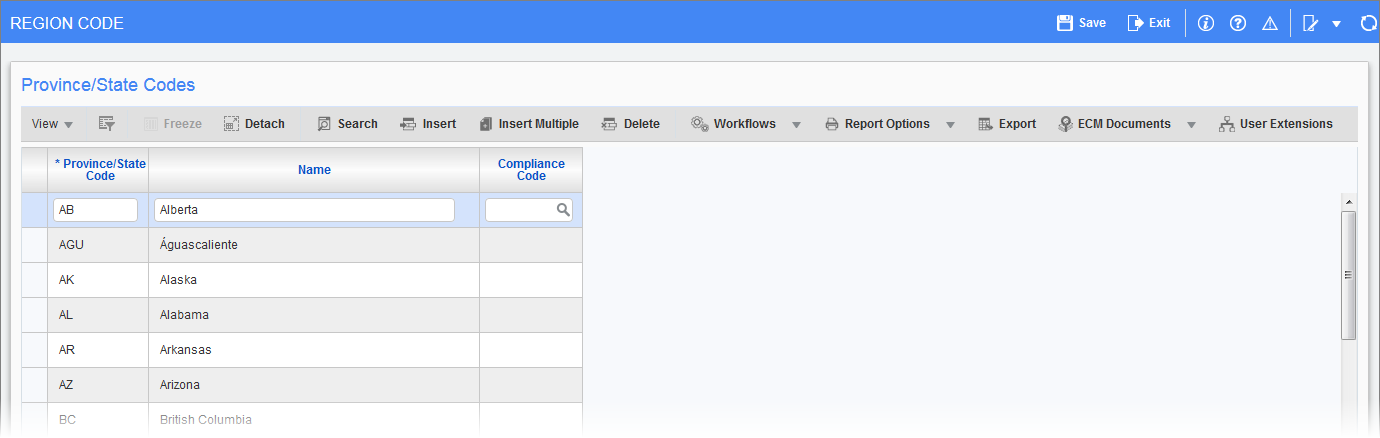Click Report Options button
1380x438 pixels.
coord(877,124)
